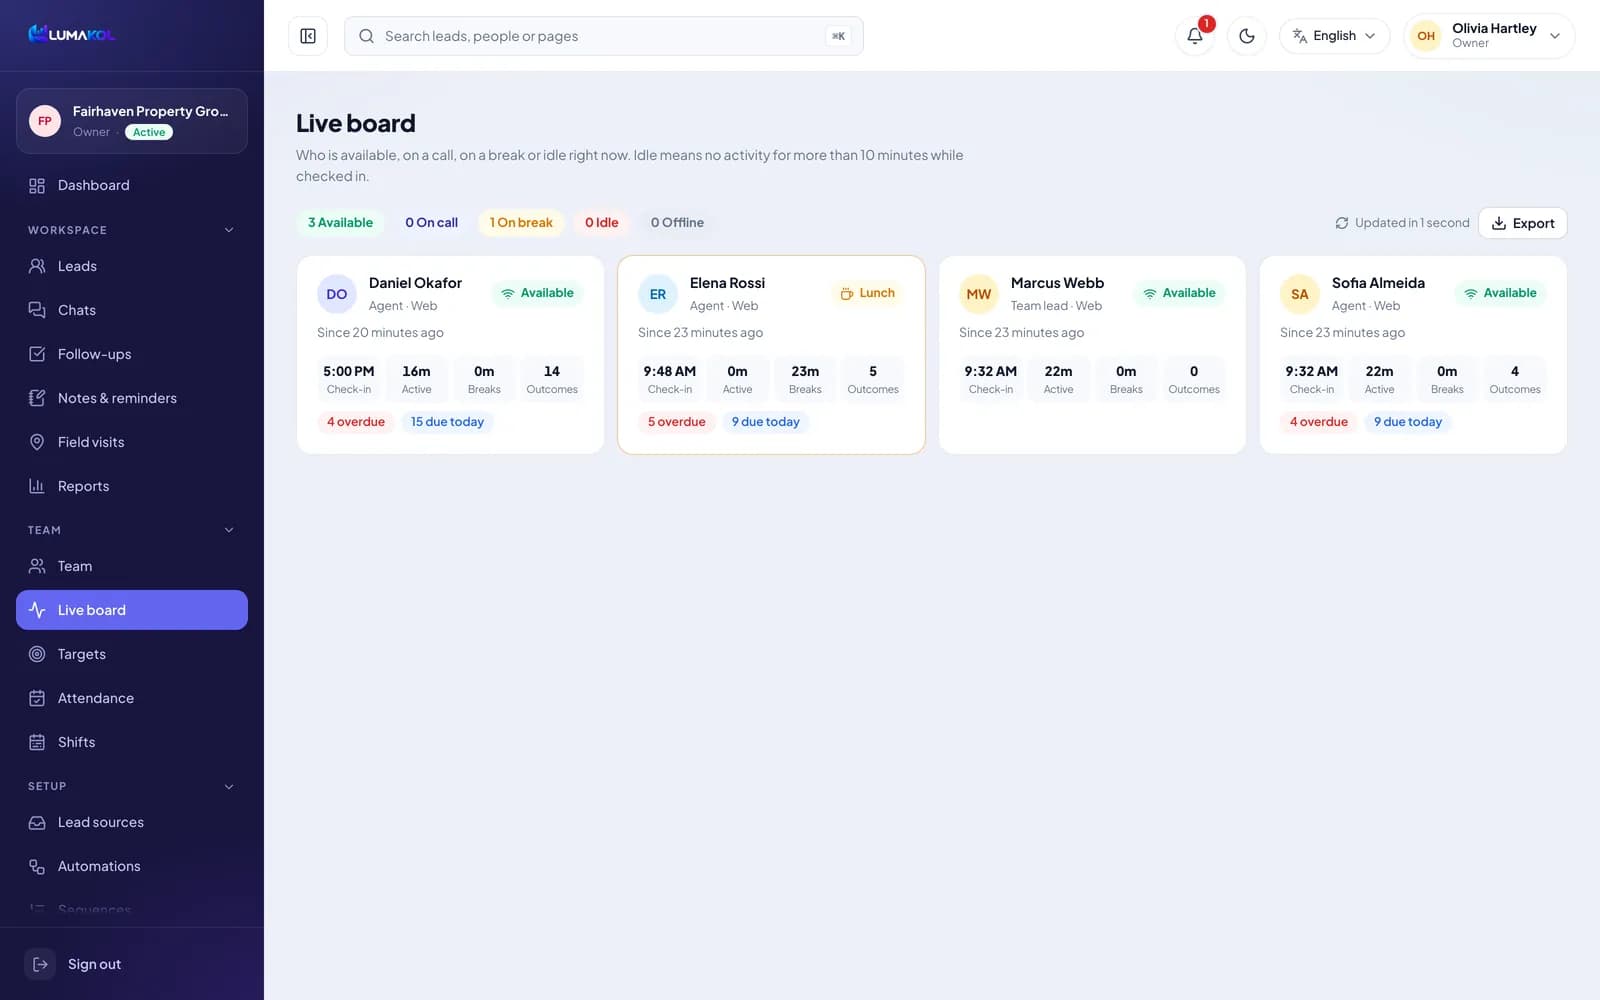Open Leads page
This screenshot has width=1600, height=1000.
coord(132,266)
